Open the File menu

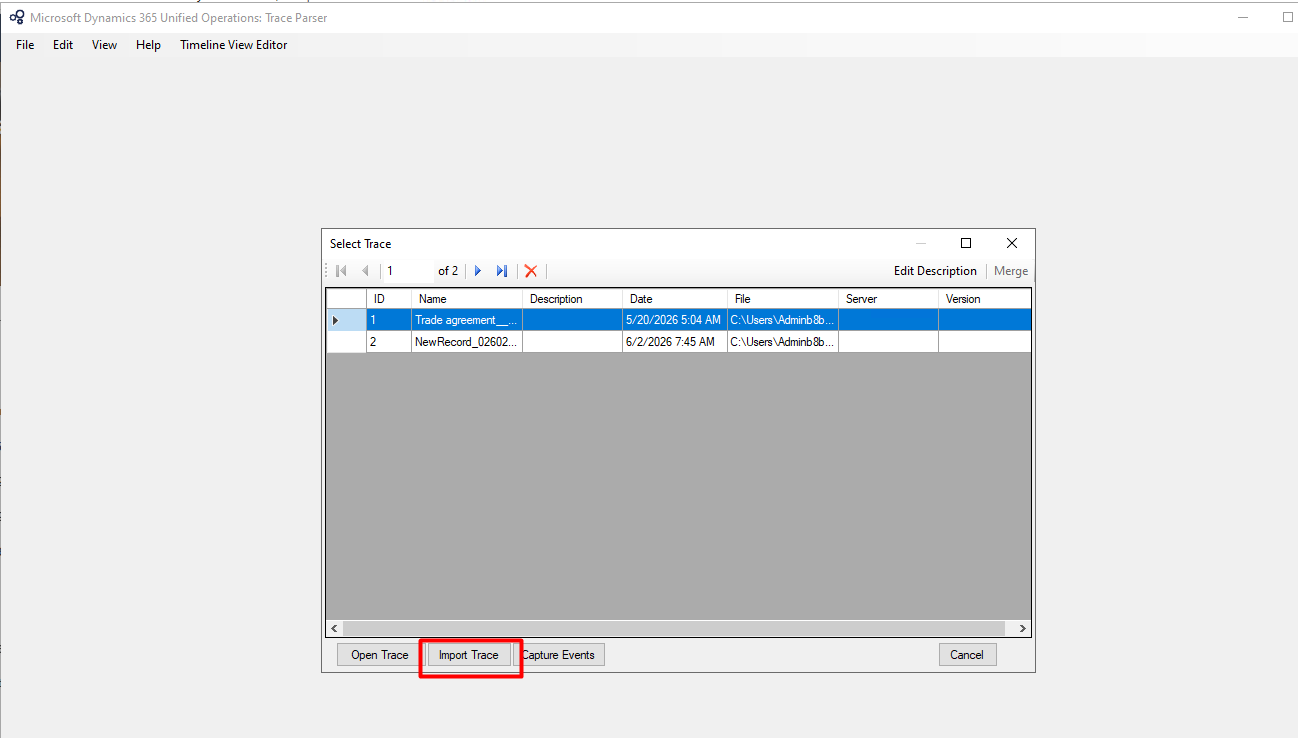(x=25, y=45)
